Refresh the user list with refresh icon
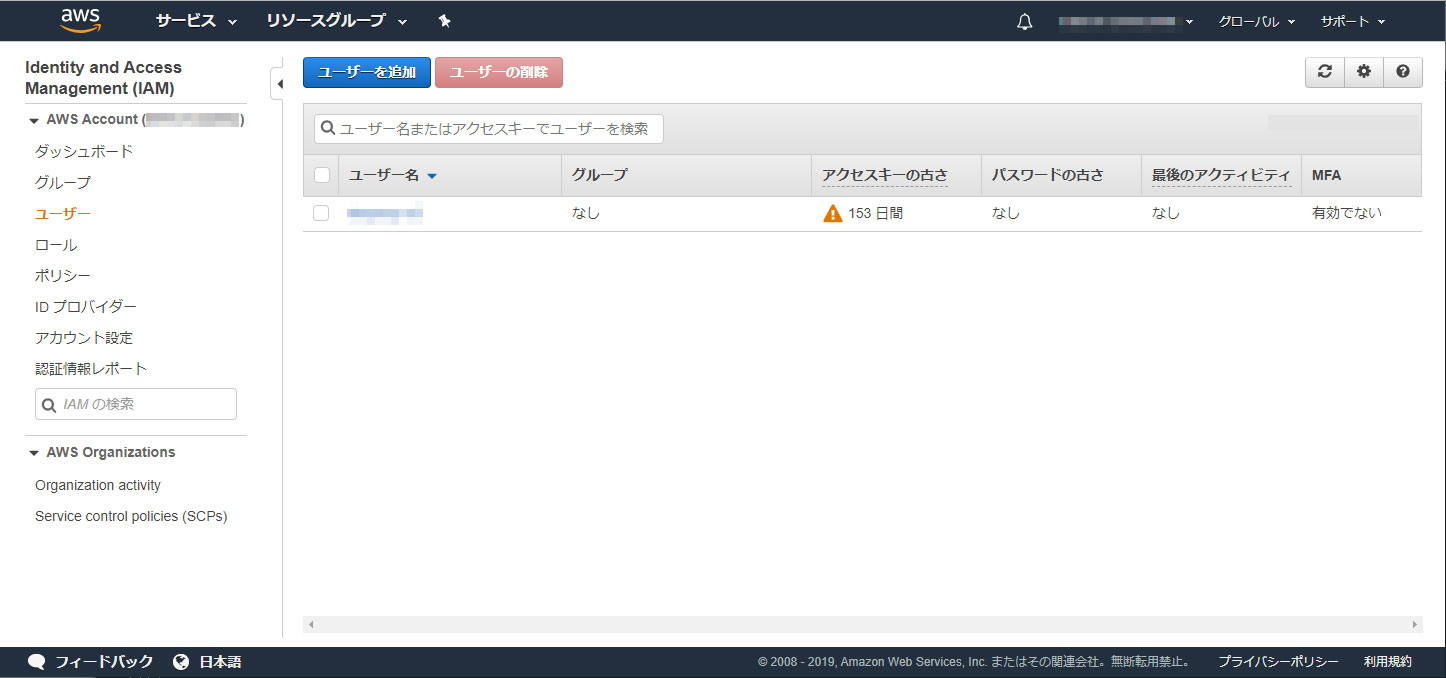1446x678 pixels. [1325, 72]
